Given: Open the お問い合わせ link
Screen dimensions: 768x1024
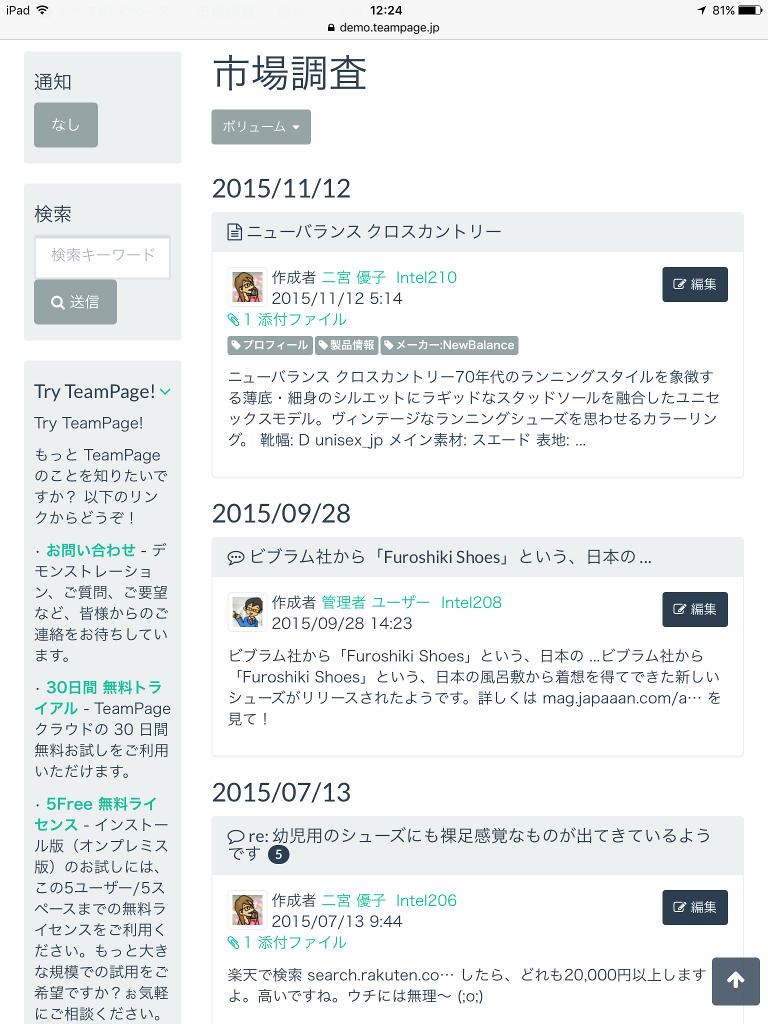Looking at the screenshot, I should [91, 550].
